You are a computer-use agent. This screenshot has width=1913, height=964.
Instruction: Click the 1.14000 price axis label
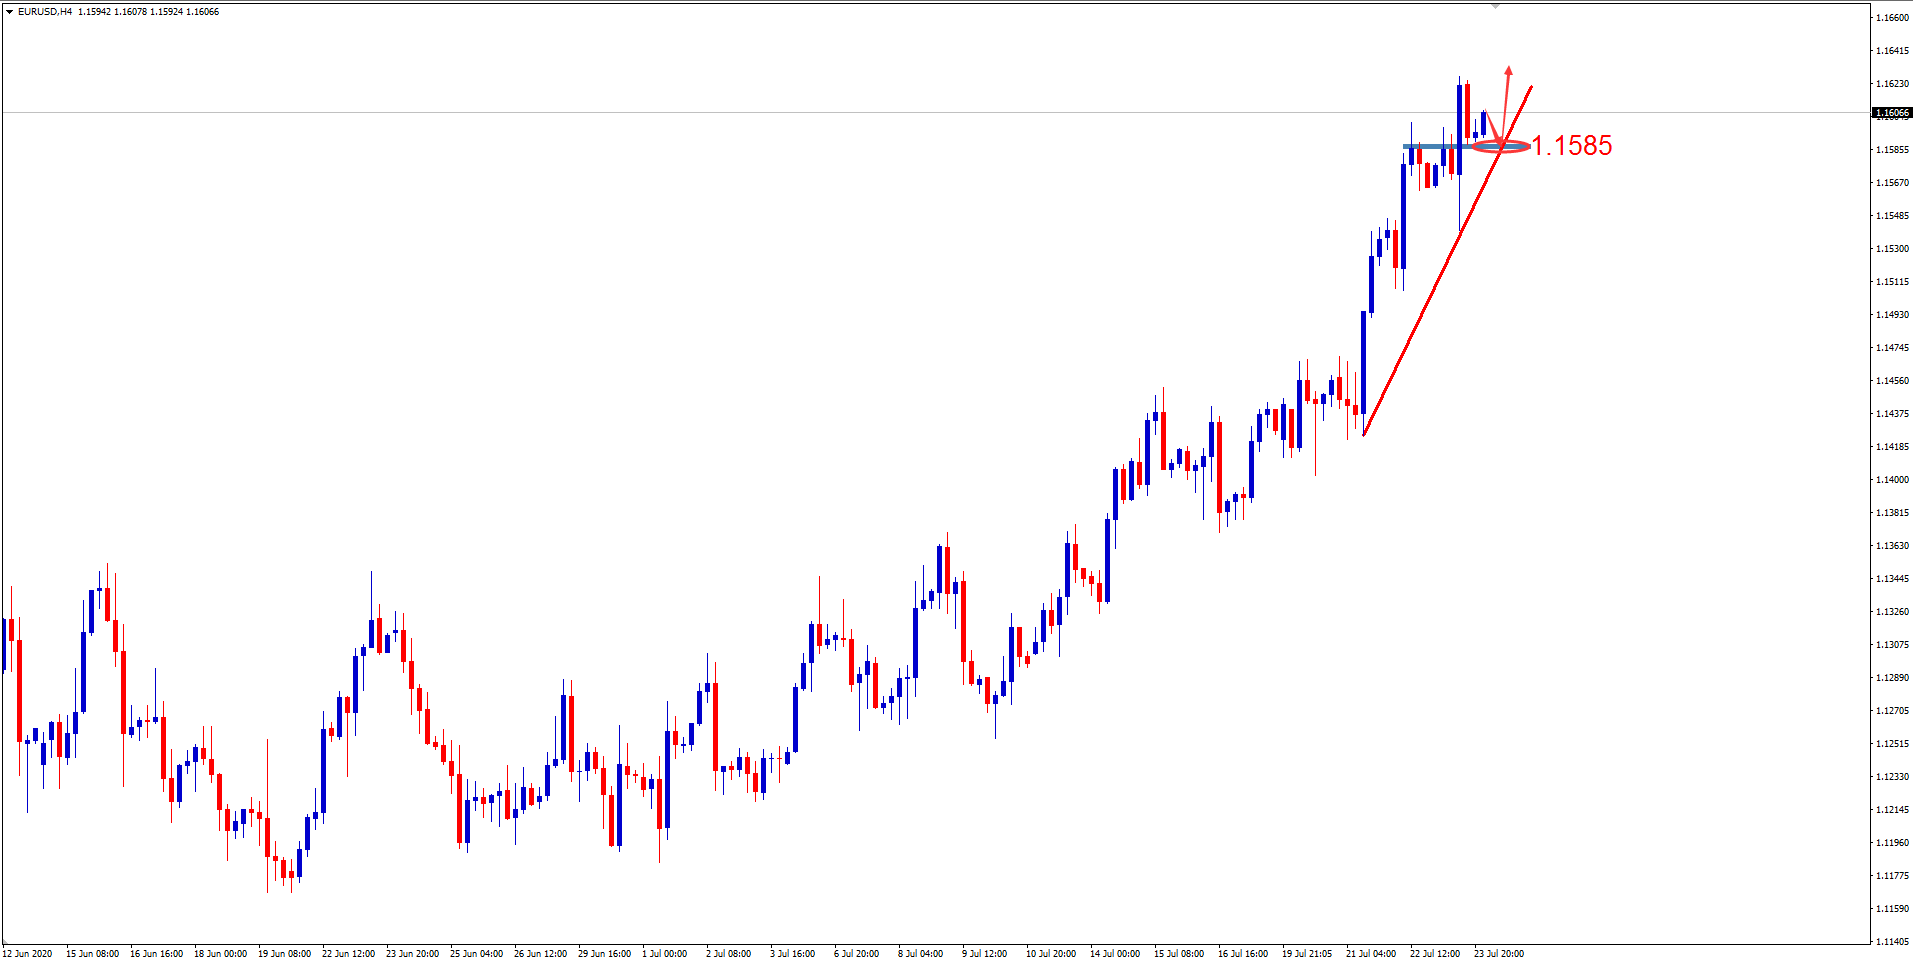pos(1891,480)
